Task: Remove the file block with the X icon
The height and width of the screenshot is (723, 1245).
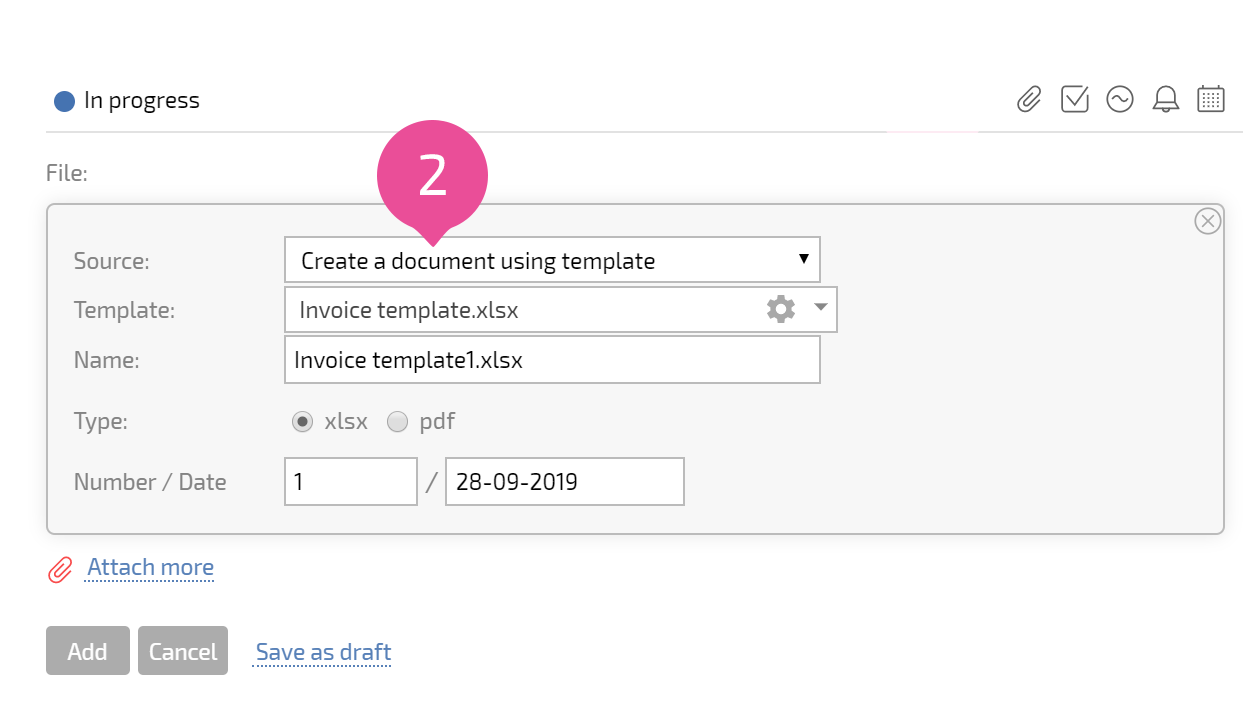Action: pos(1208,221)
